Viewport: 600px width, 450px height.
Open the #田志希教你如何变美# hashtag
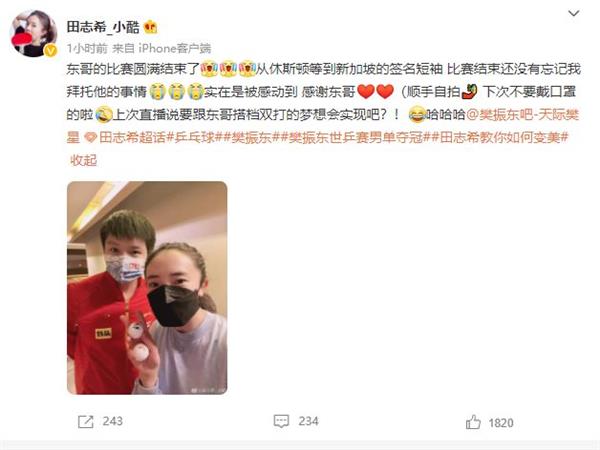(497, 137)
